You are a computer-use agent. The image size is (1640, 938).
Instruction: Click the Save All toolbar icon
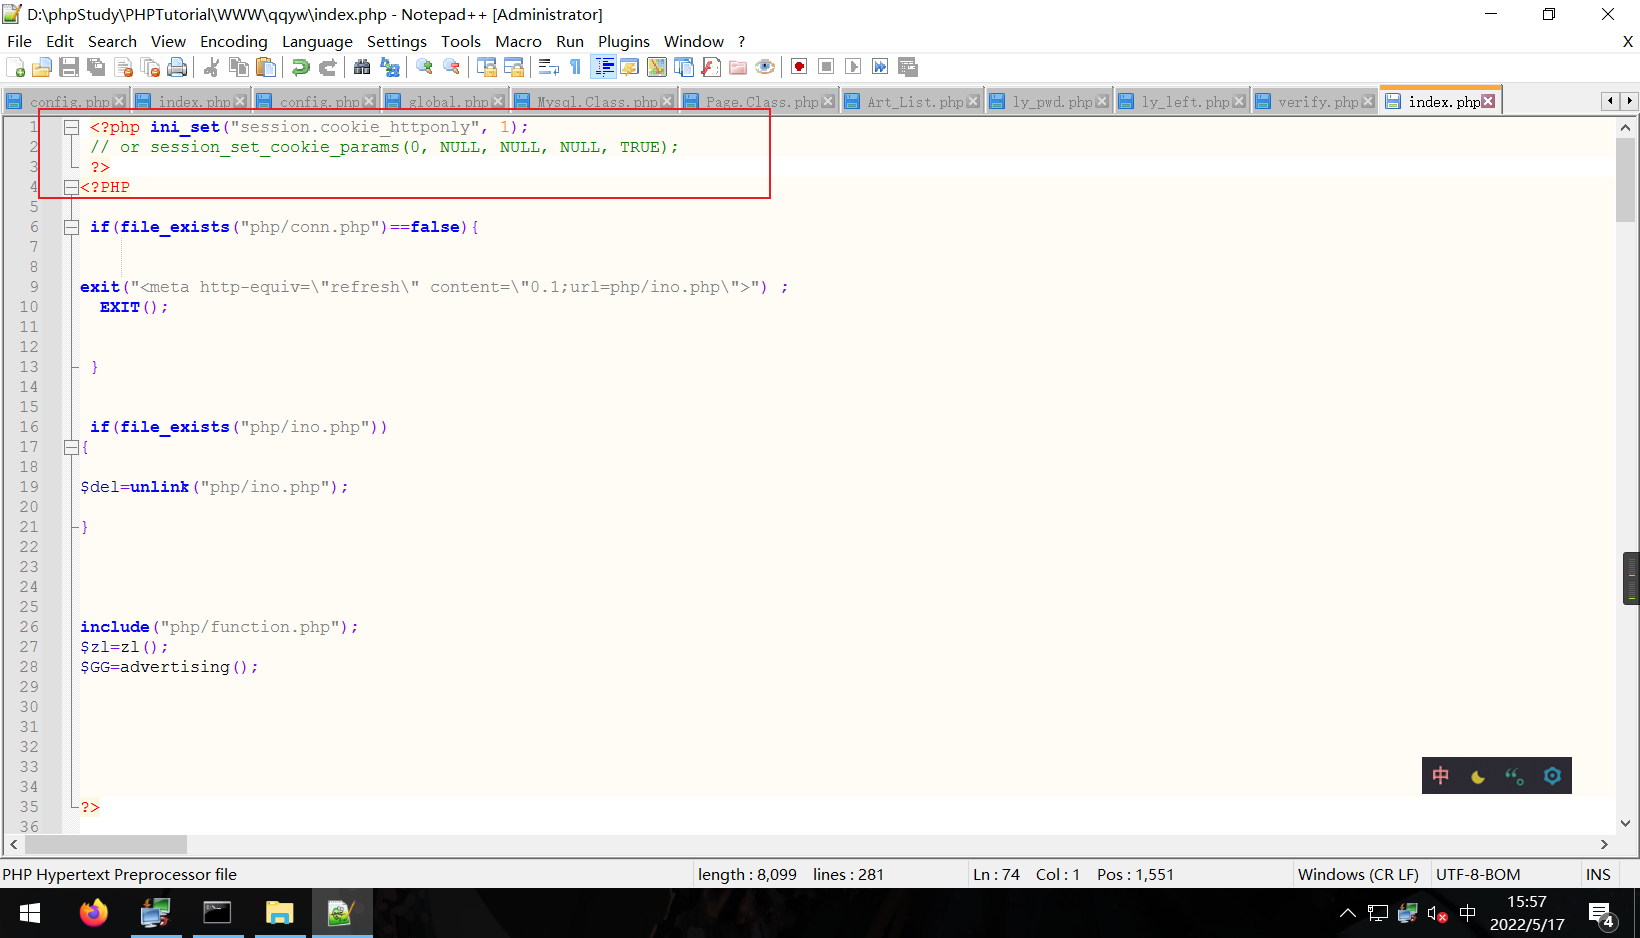coord(96,67)
